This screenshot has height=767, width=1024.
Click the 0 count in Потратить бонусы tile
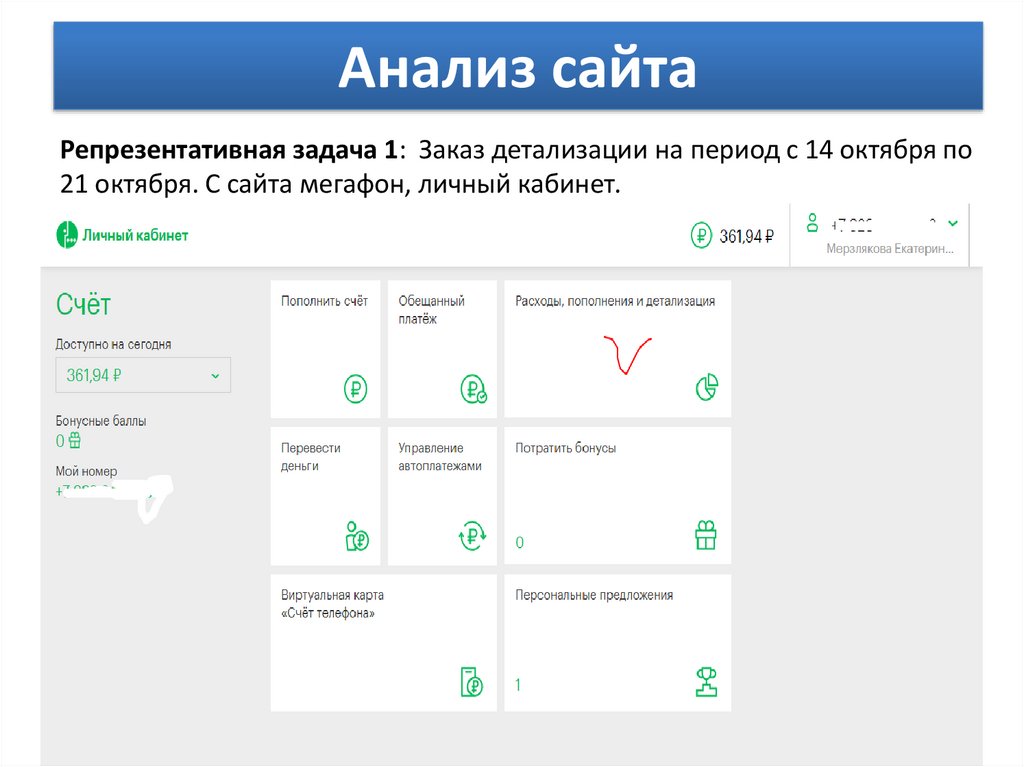click(519, 542)
